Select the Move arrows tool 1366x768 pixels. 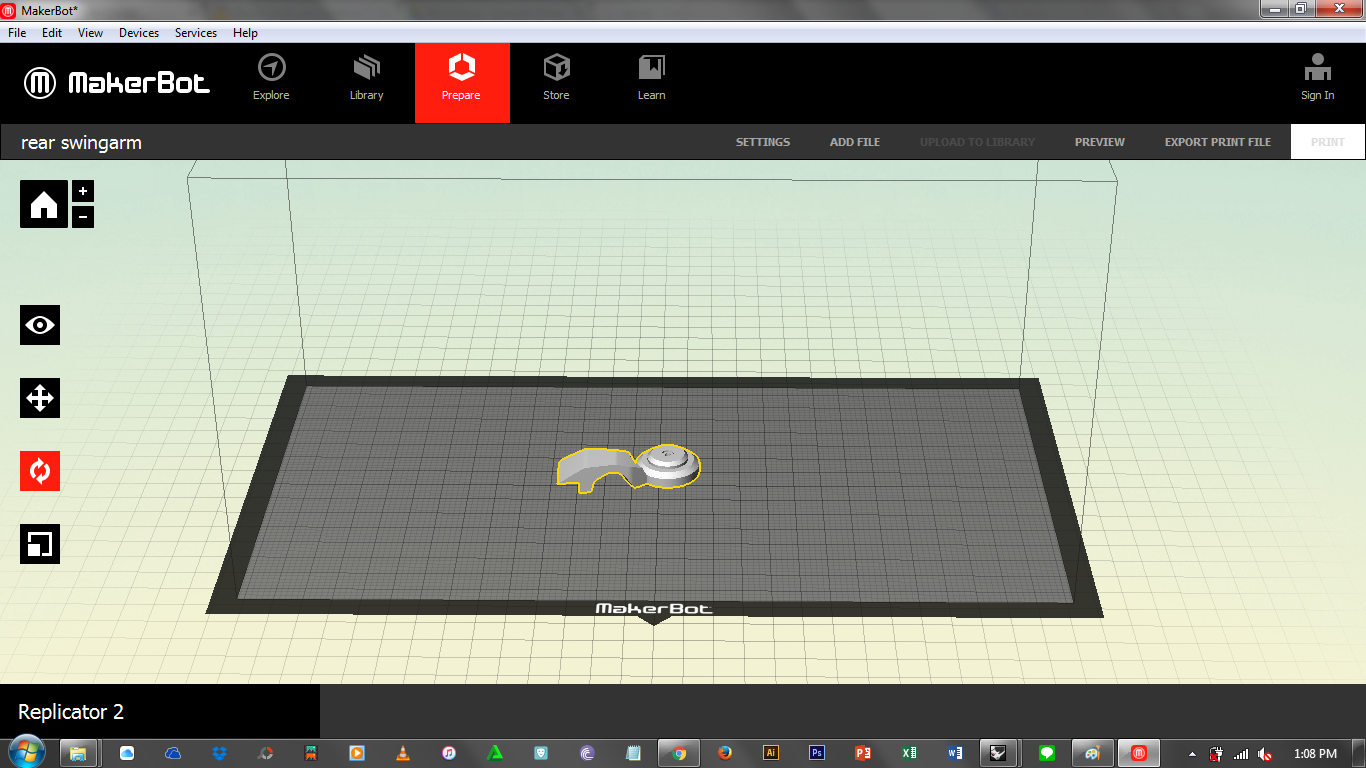[40, 398]
